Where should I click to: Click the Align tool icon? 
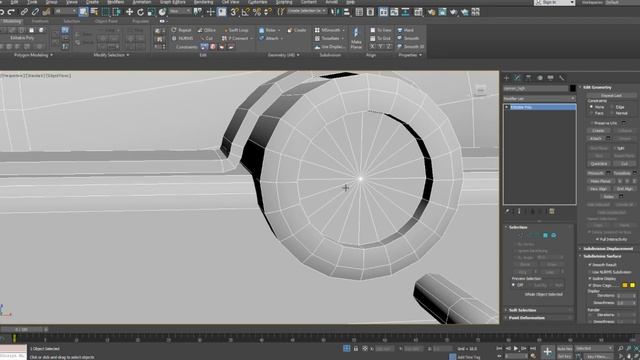(x=347, y=12)
